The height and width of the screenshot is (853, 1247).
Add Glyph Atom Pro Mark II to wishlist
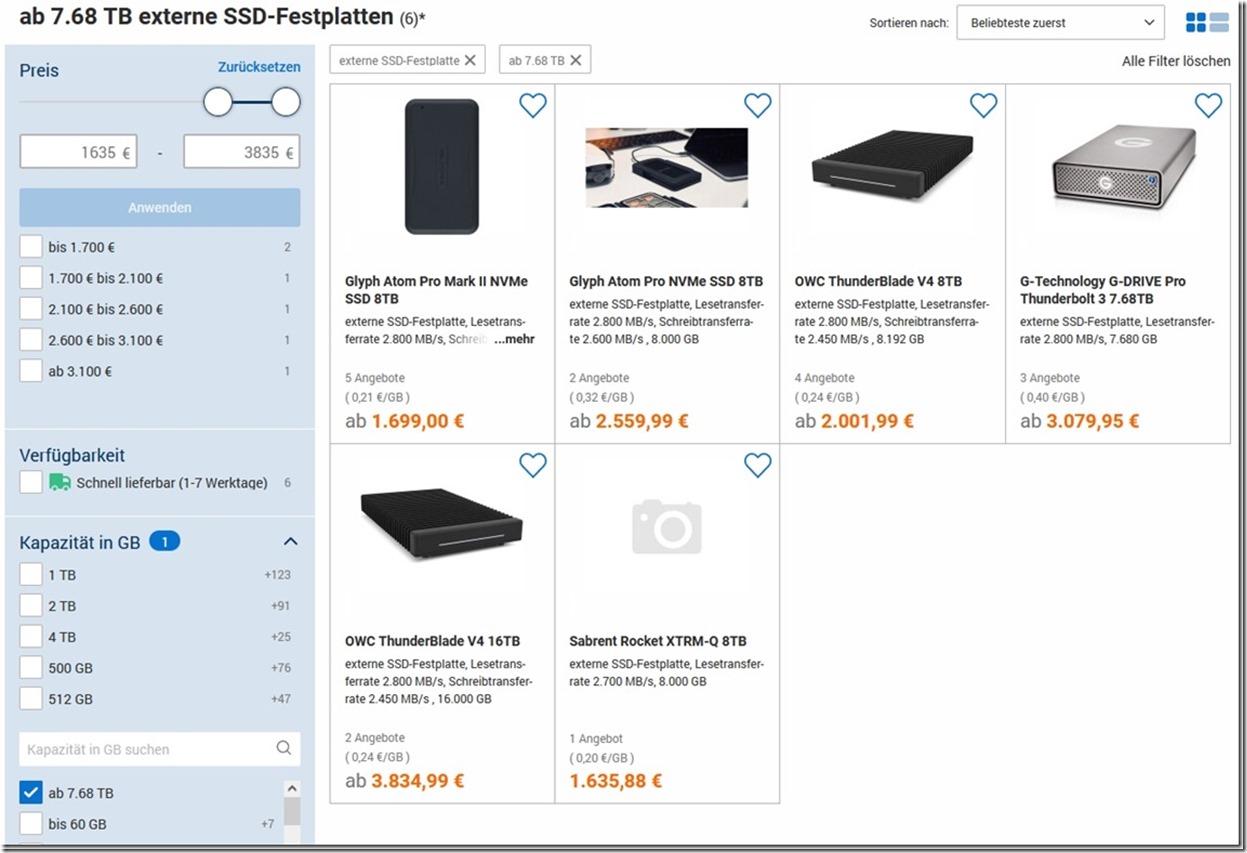(x=533, y=105)
